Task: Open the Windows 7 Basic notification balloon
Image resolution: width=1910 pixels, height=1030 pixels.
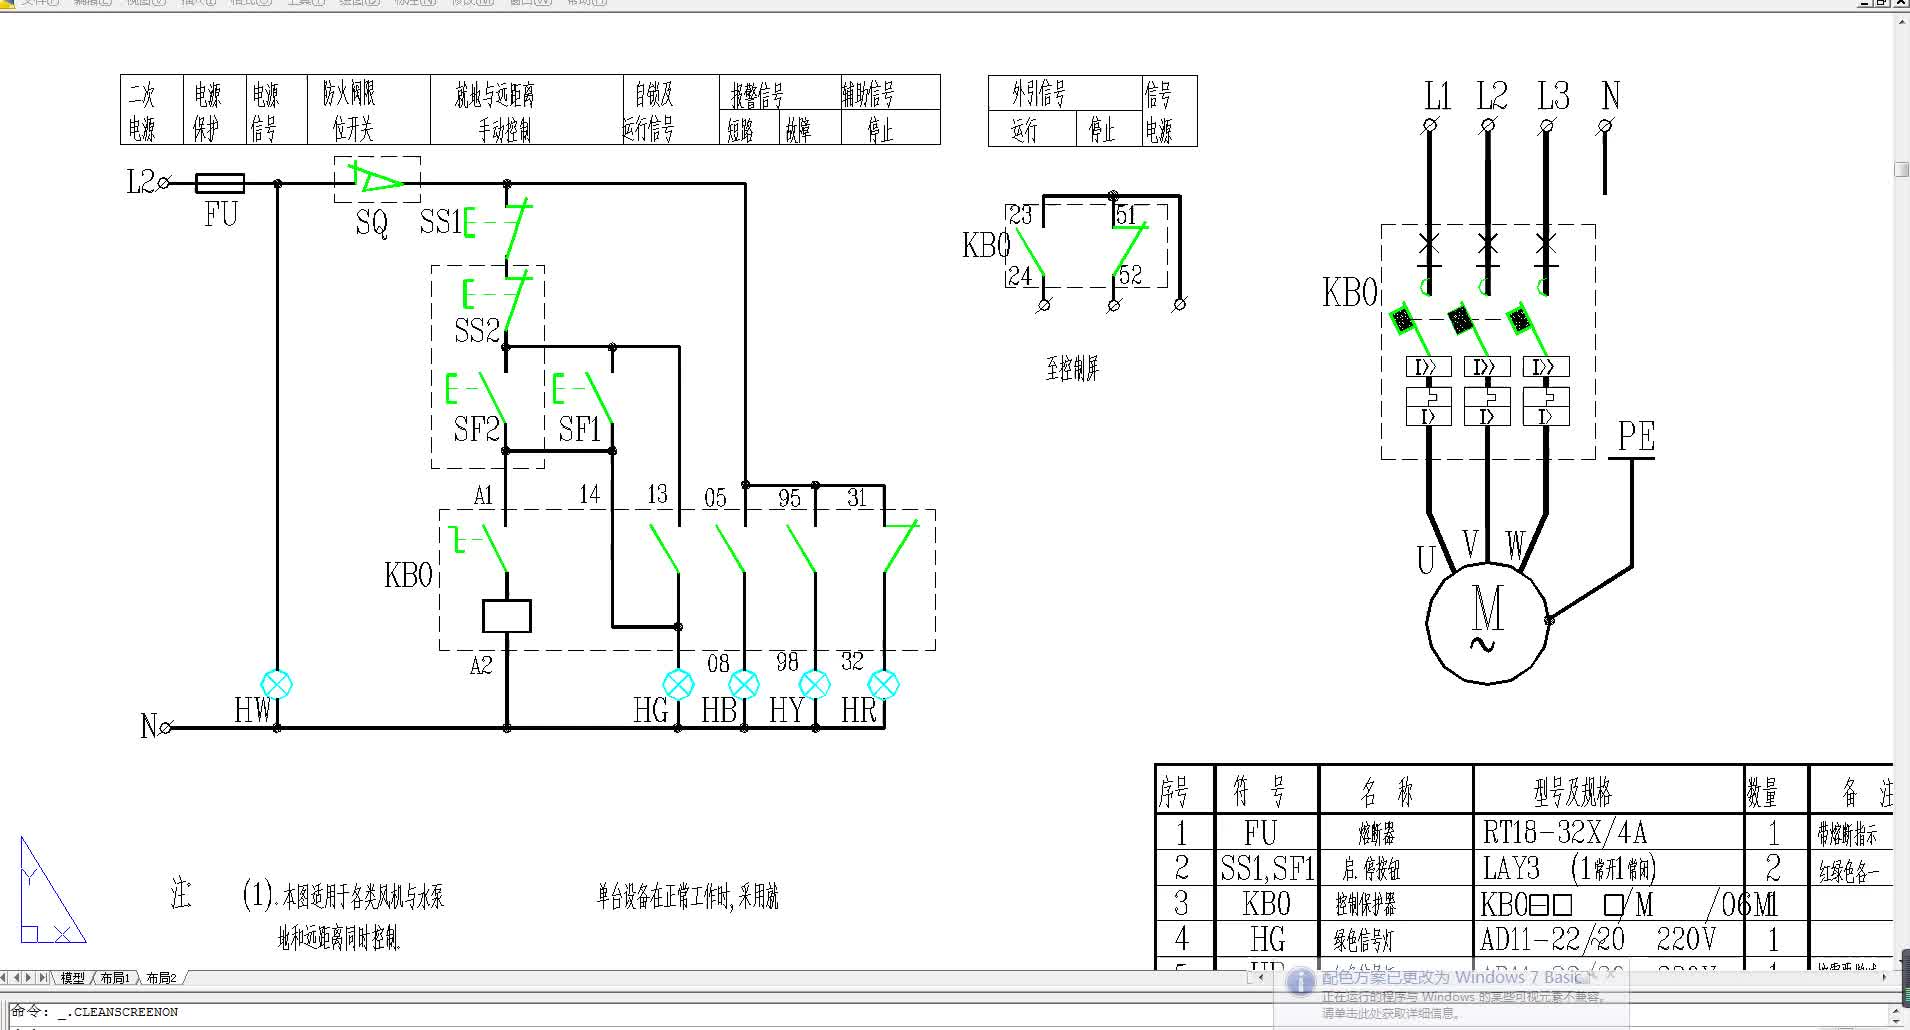Action: (x=1450, y=993)
